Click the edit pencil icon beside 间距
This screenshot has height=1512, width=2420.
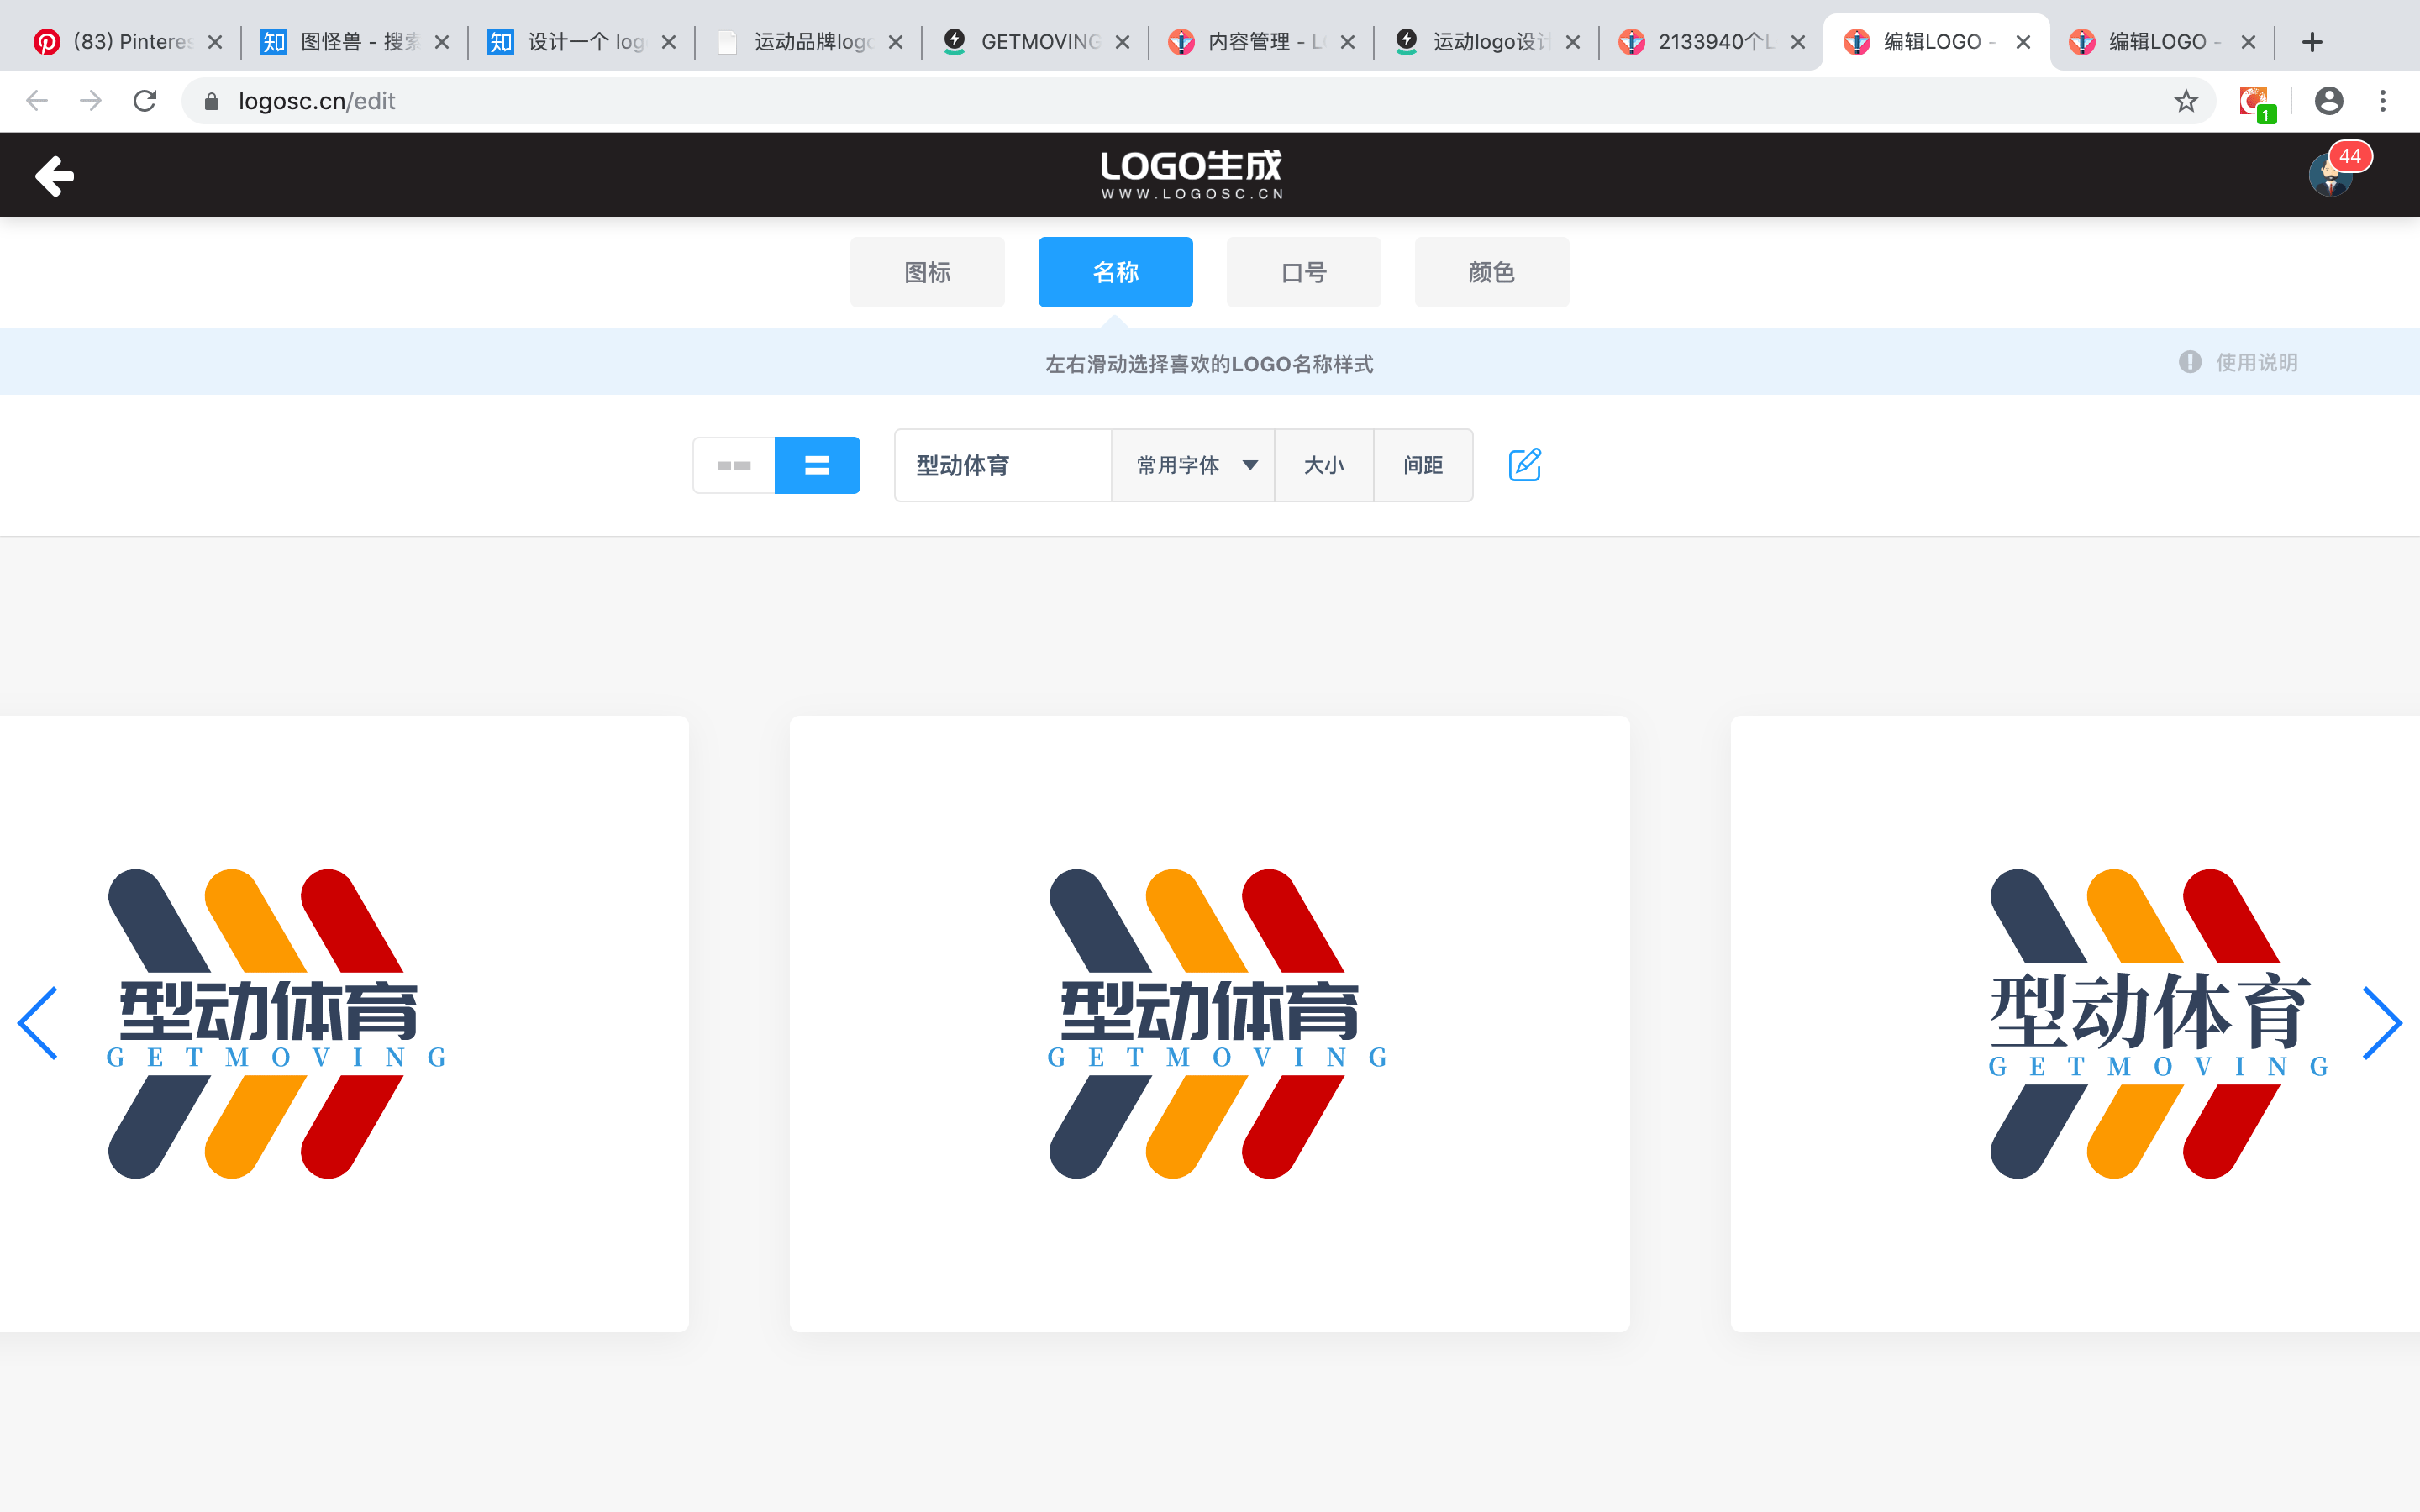[x=1524, y=464]
